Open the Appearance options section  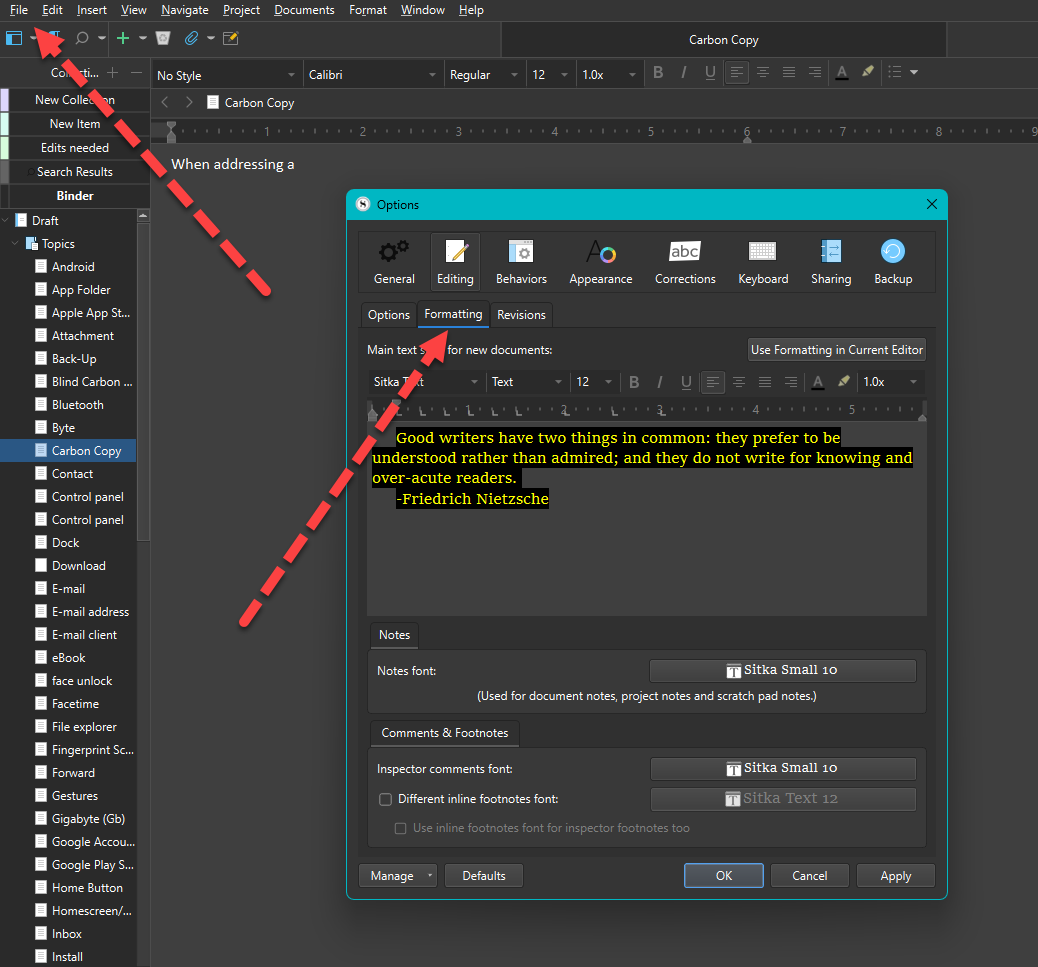coord(600,262)
